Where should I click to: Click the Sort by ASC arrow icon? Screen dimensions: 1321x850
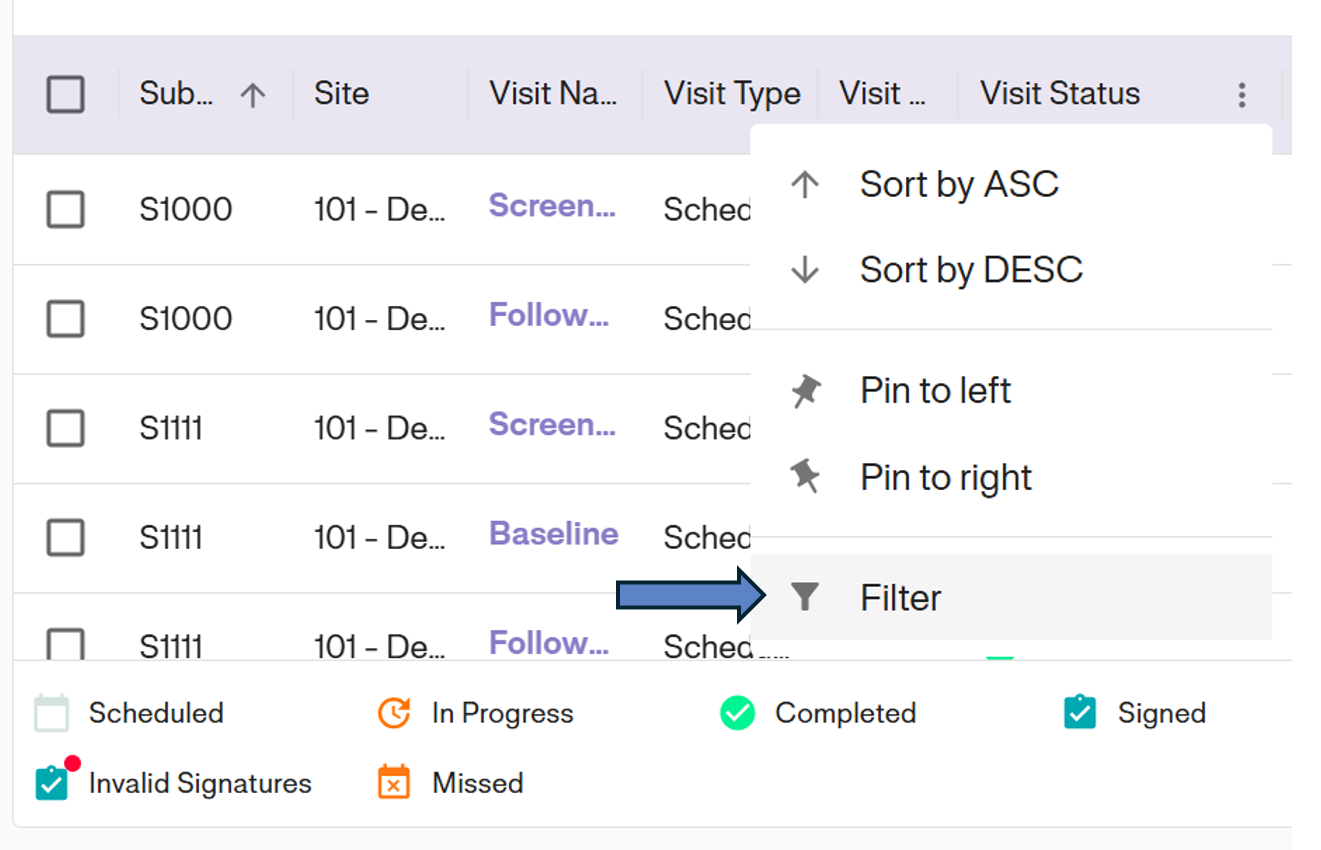[806, 184]
